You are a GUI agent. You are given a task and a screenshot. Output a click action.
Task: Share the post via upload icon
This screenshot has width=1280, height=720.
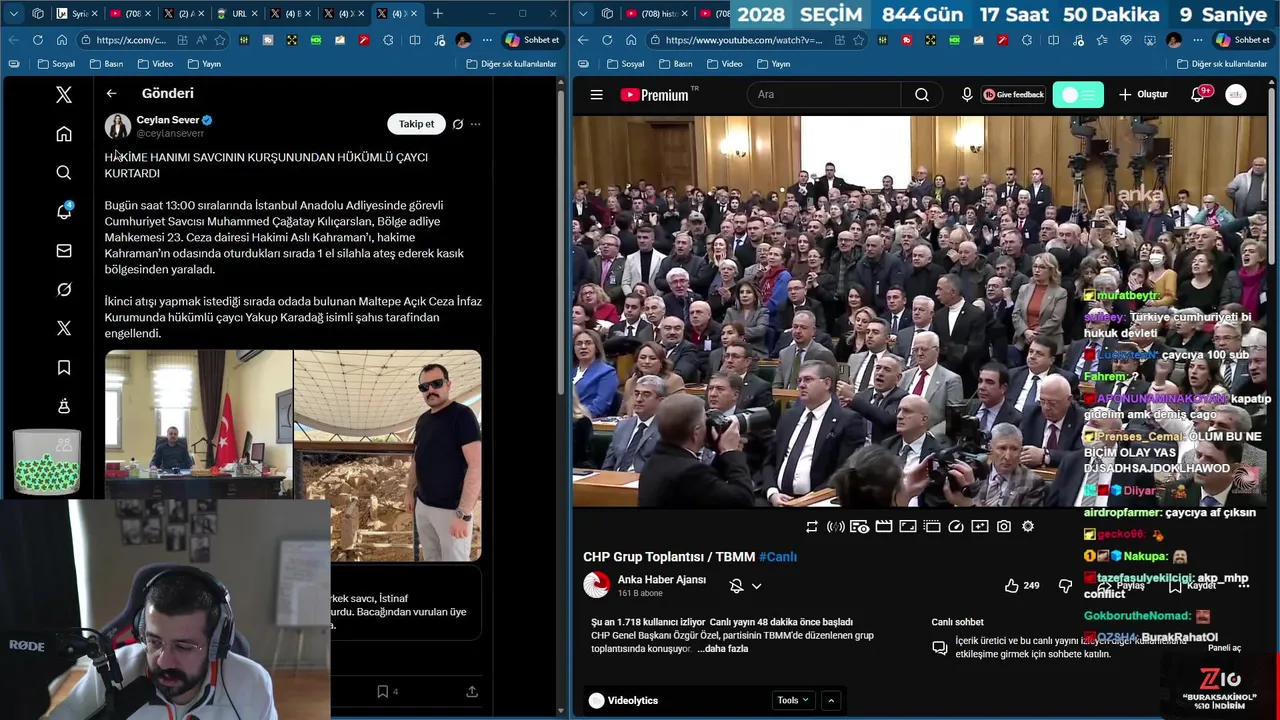(x=472, y=691)
